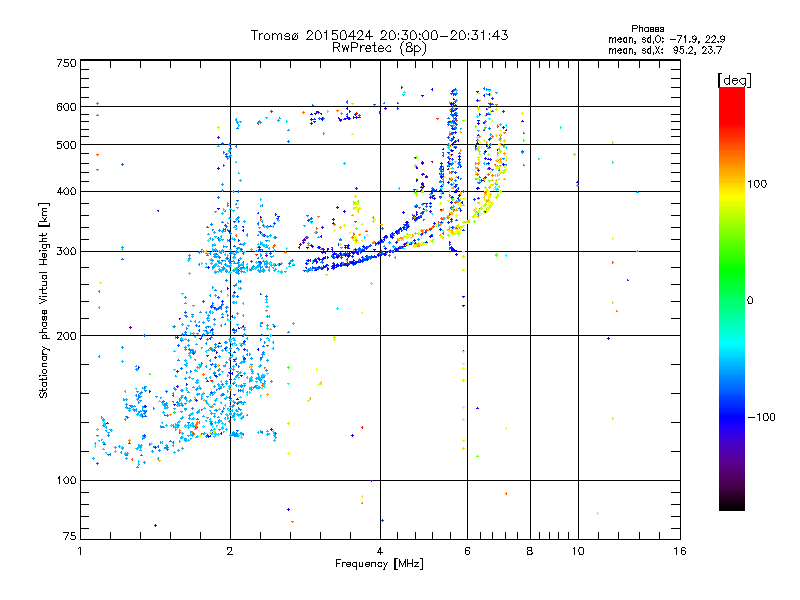This screenshot has height=600, width=800.
Task: Click the plot title 'Tromsø 20150424 20:30:00-20:31:43'
Action: pos(380,35)
